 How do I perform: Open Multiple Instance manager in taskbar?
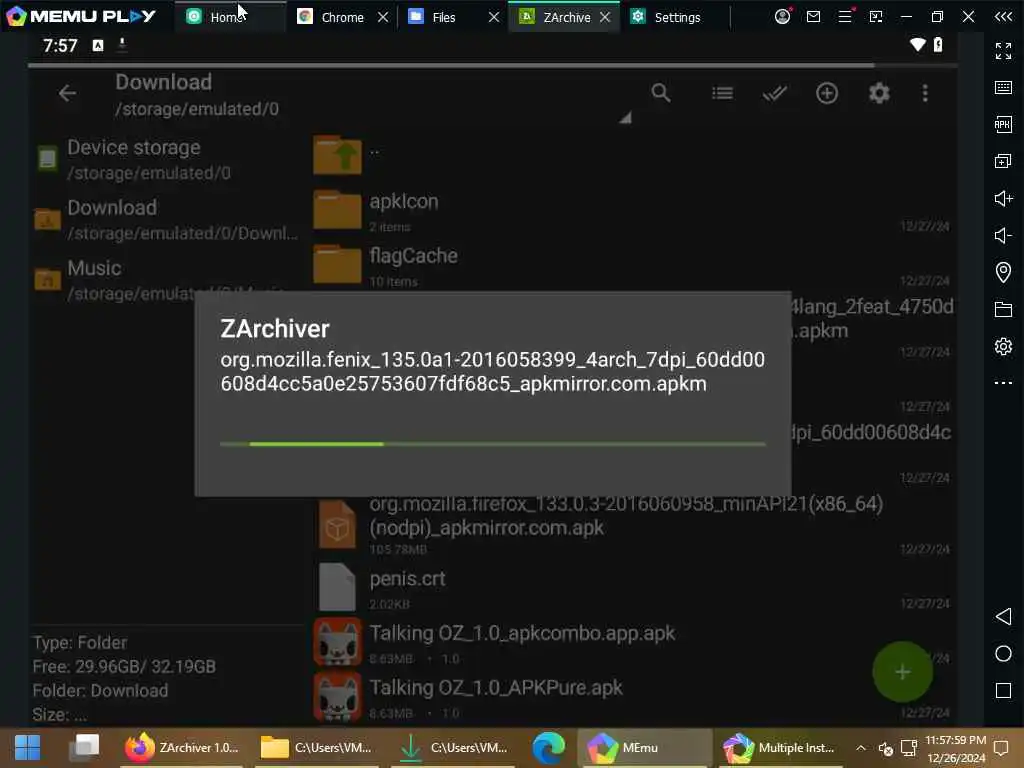(781, 748)
